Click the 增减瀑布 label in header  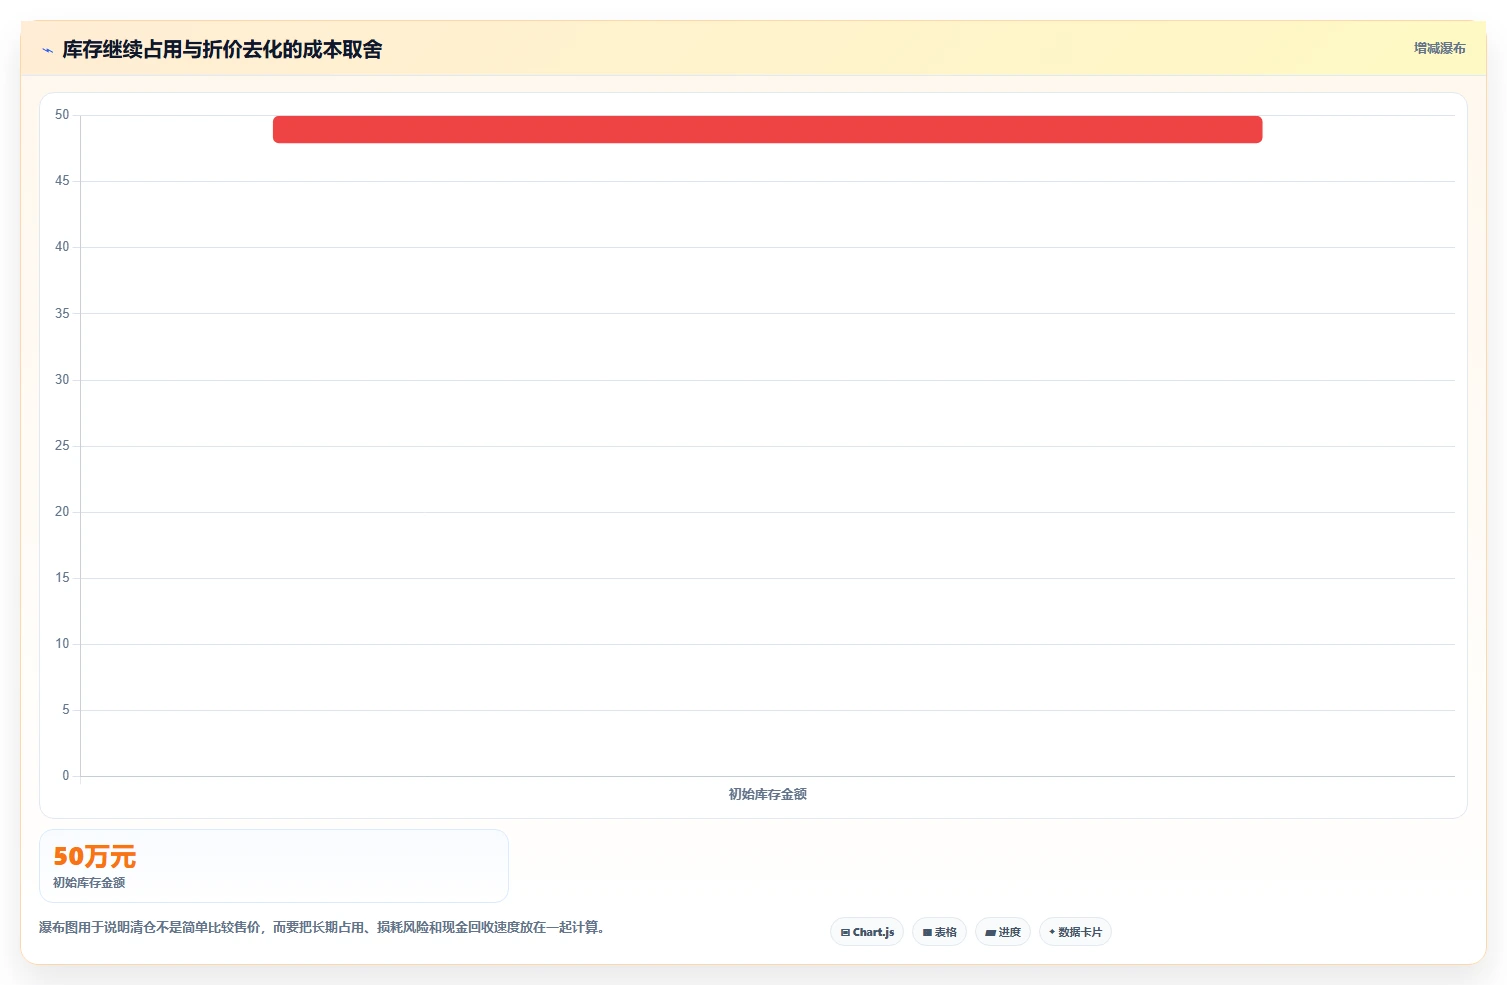tap(1439, 48)
